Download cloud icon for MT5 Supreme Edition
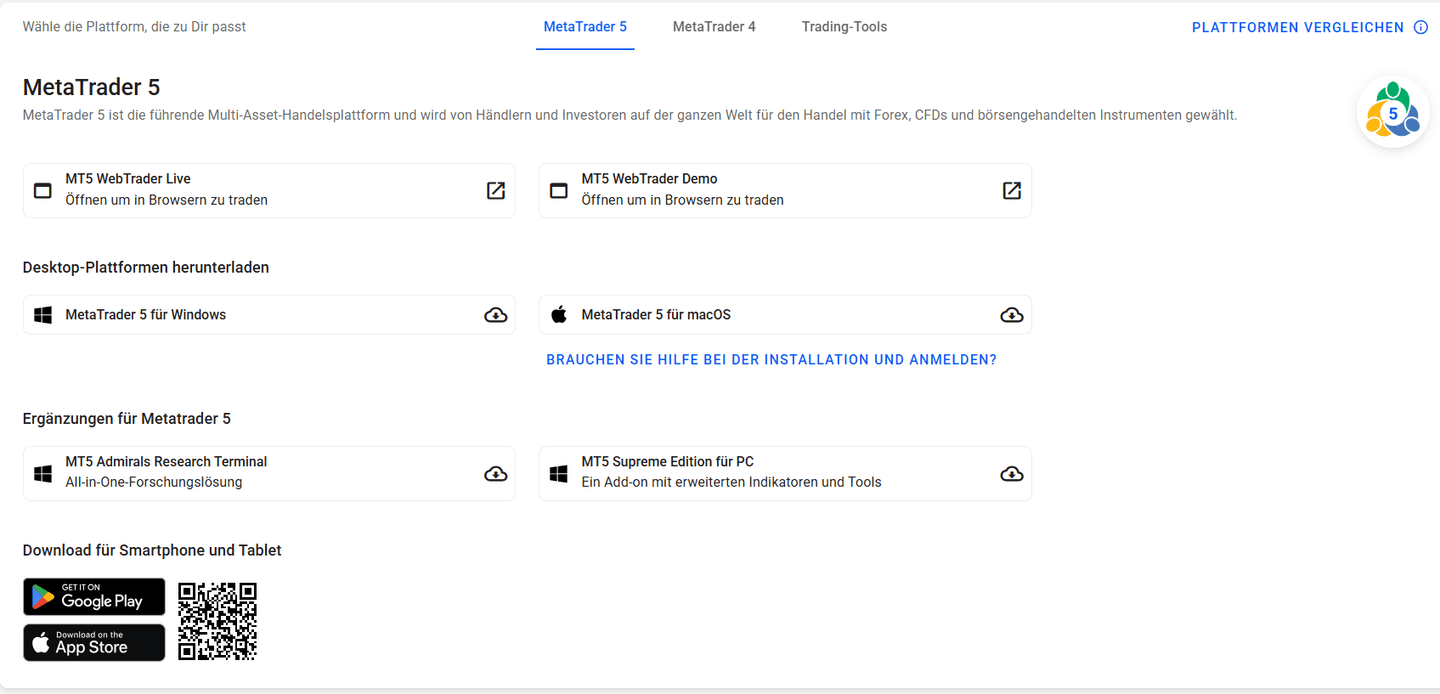This screenshot has width=1440, height=694. [1012, 473]
